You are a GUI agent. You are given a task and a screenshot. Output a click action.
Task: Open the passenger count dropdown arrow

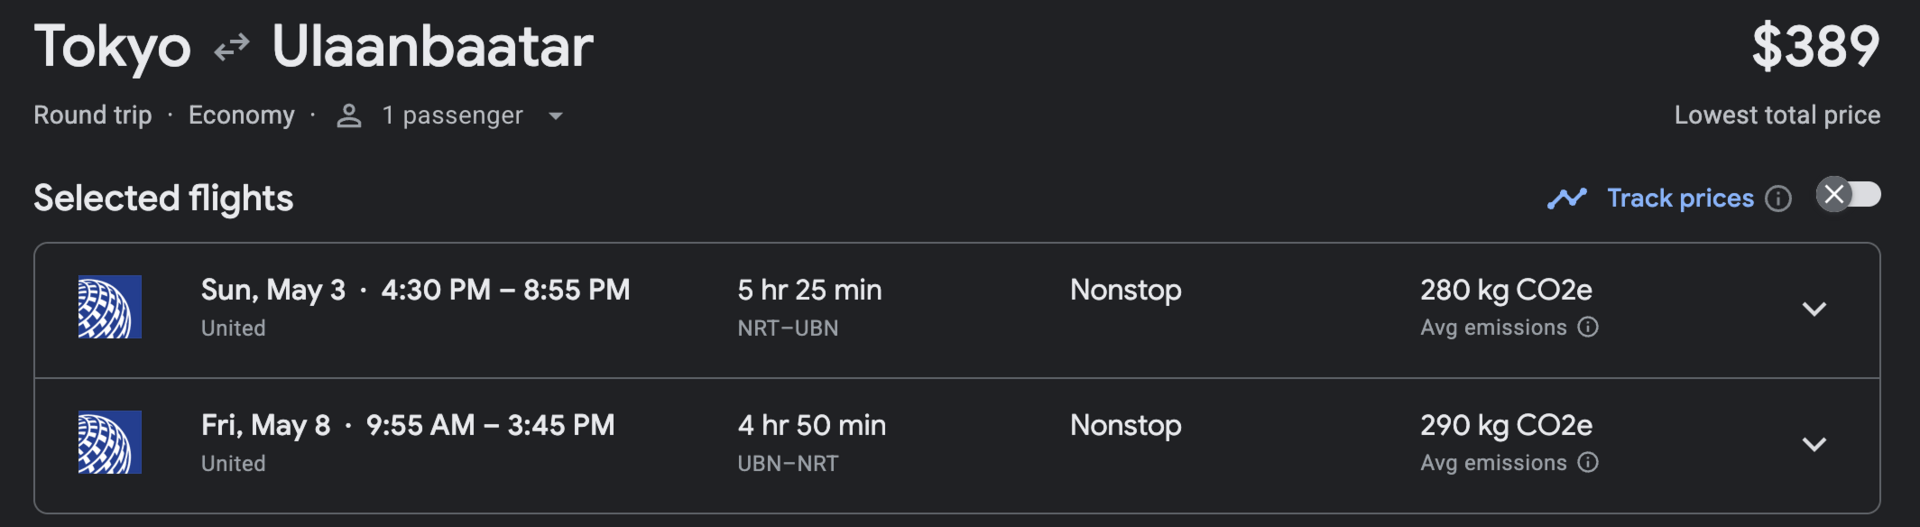pos(556,116)
